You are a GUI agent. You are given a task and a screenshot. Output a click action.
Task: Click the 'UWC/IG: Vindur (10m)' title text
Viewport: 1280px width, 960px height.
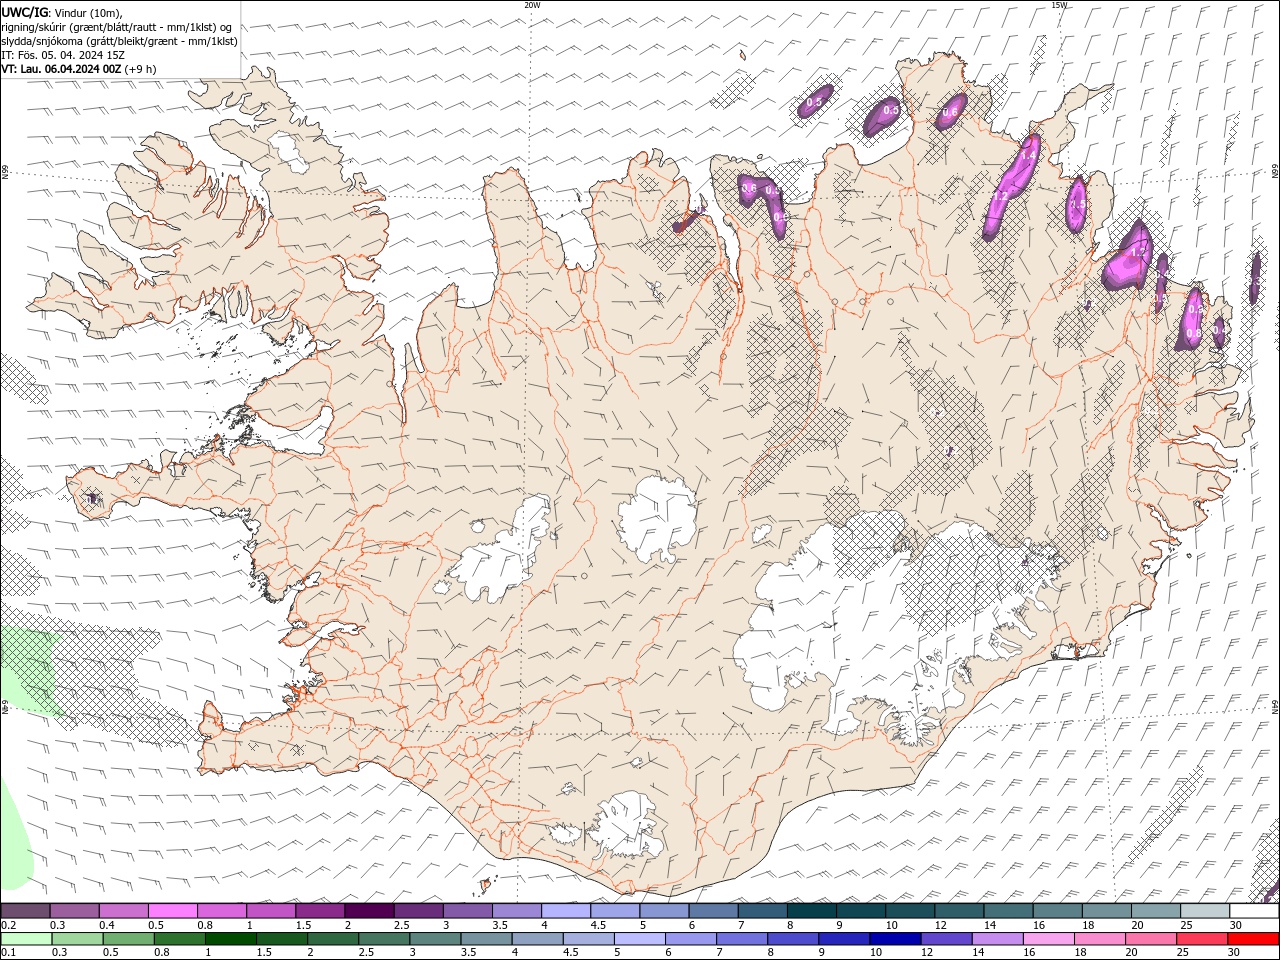pyautogui.click(x=62, y=12)
